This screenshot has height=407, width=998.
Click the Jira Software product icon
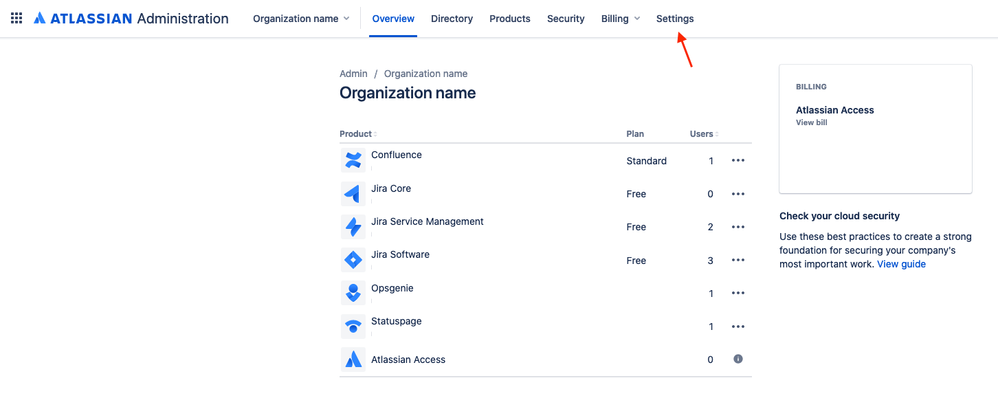[353, 260]
